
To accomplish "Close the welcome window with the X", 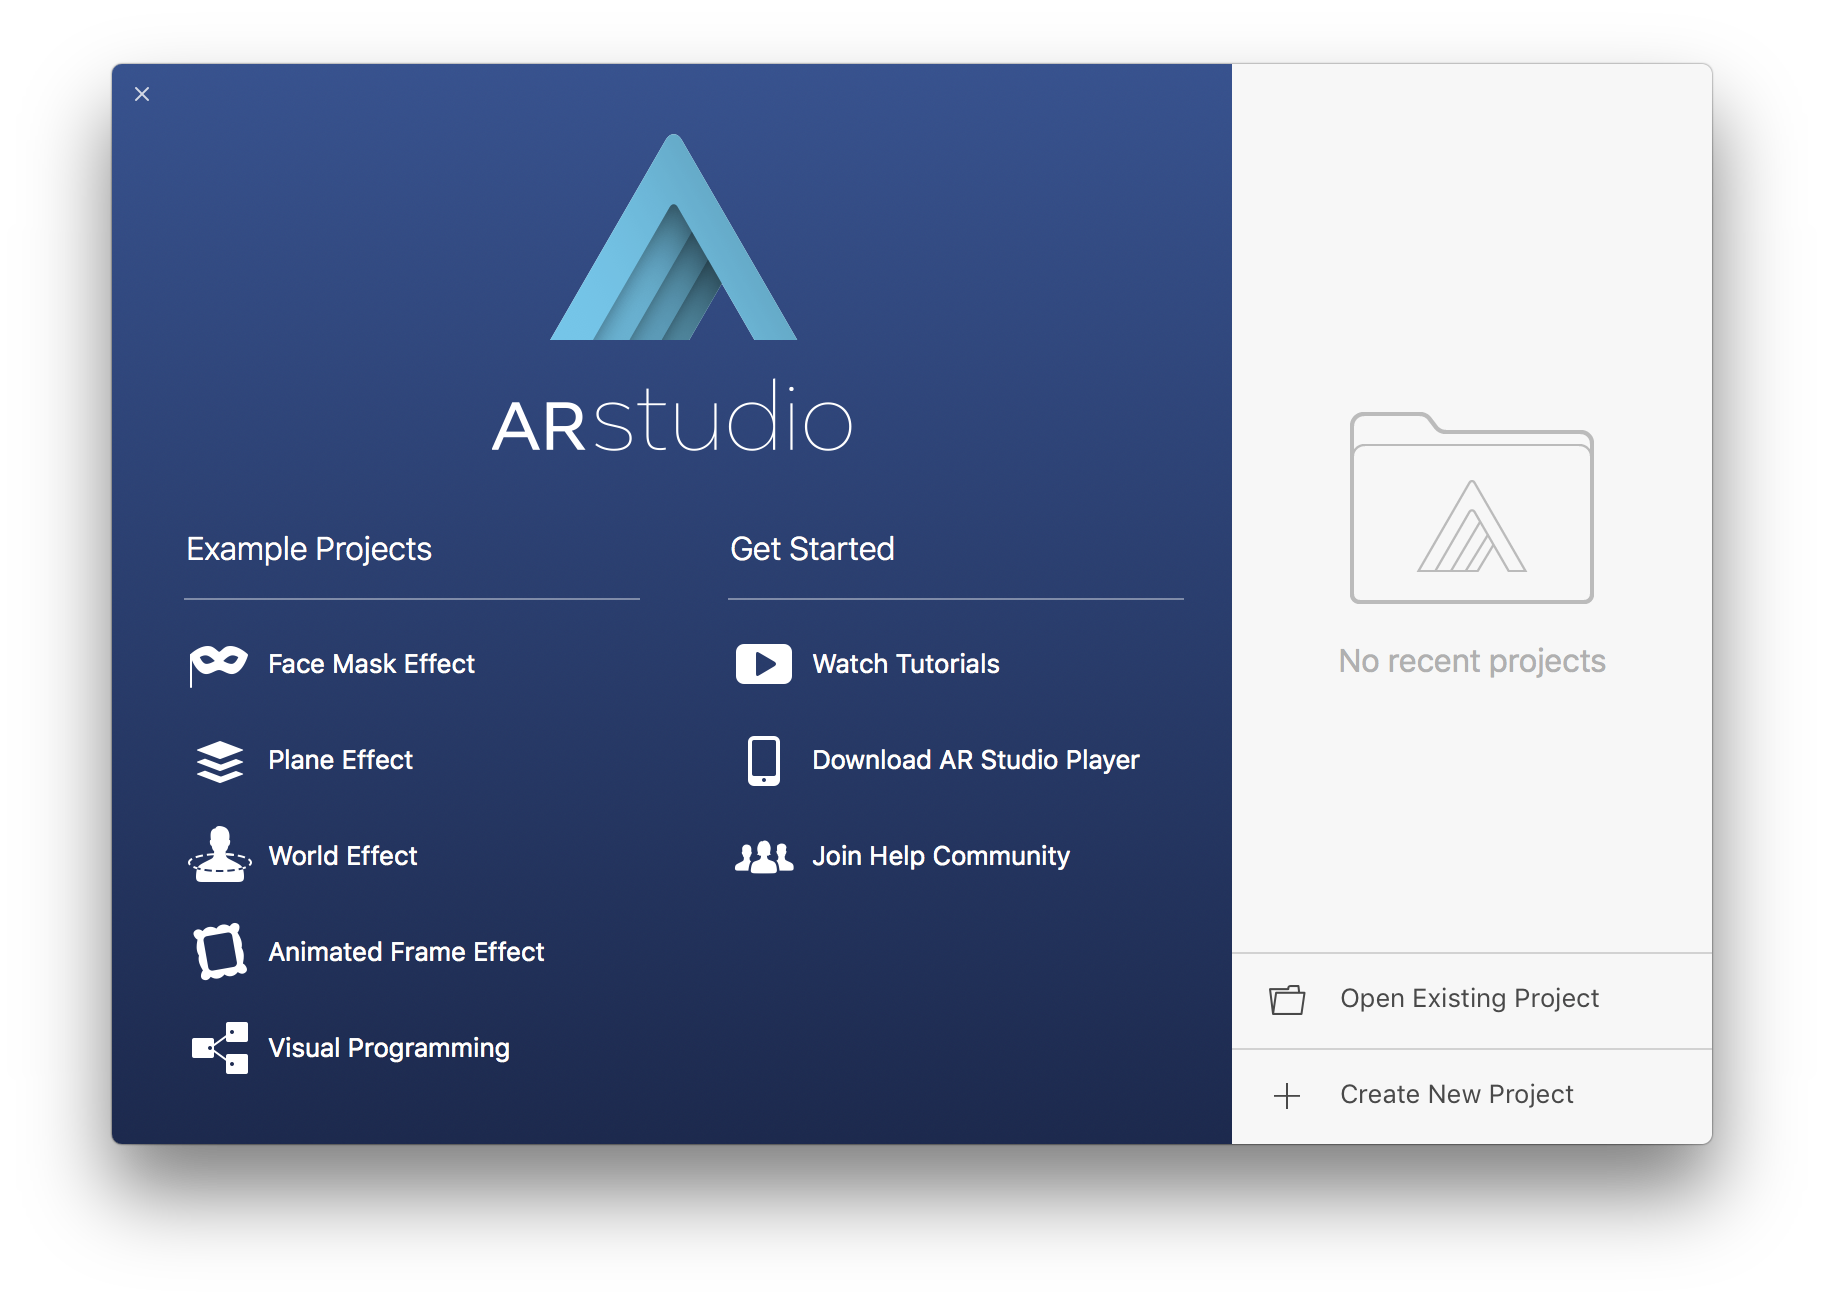I will (x=142, y=94).
